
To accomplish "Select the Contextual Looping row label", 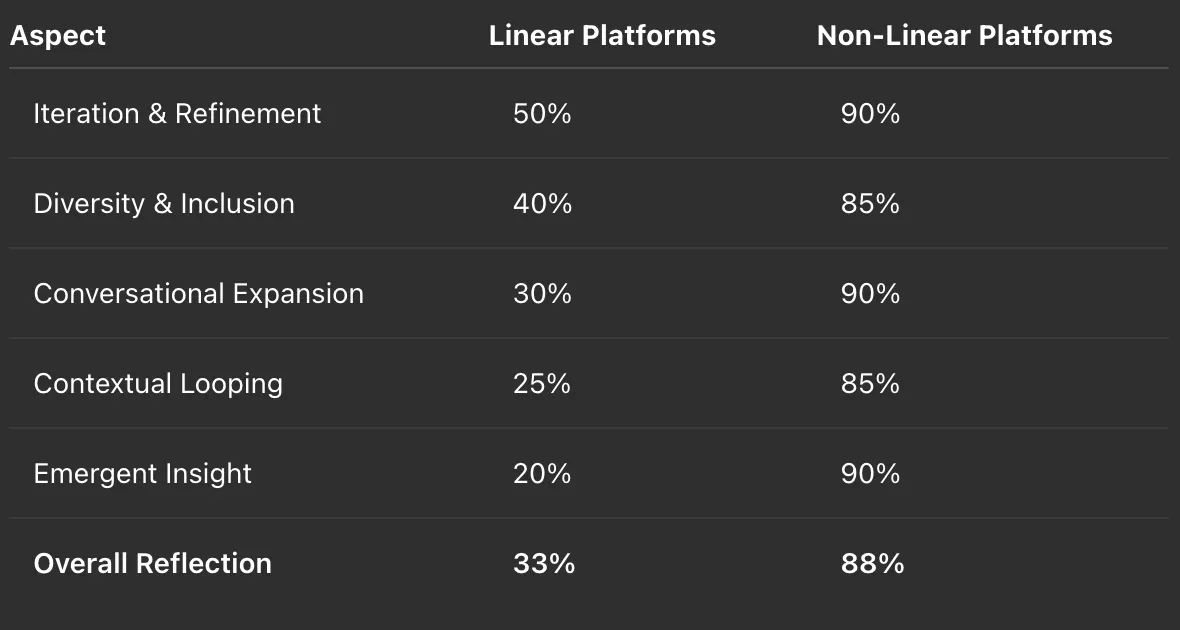I will point(158,384).
